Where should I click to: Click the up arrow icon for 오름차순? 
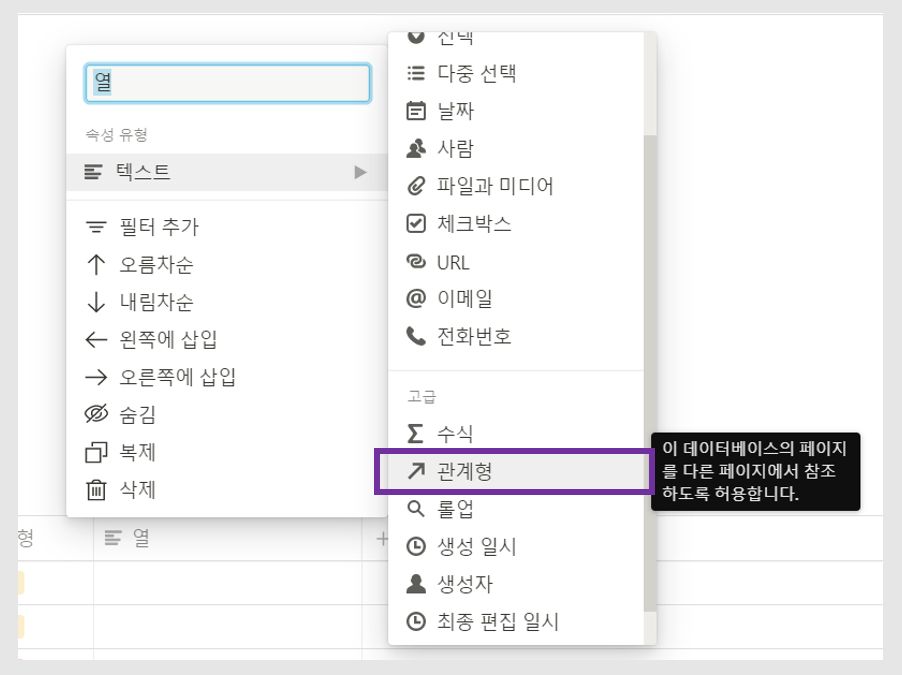click(96, 265)
